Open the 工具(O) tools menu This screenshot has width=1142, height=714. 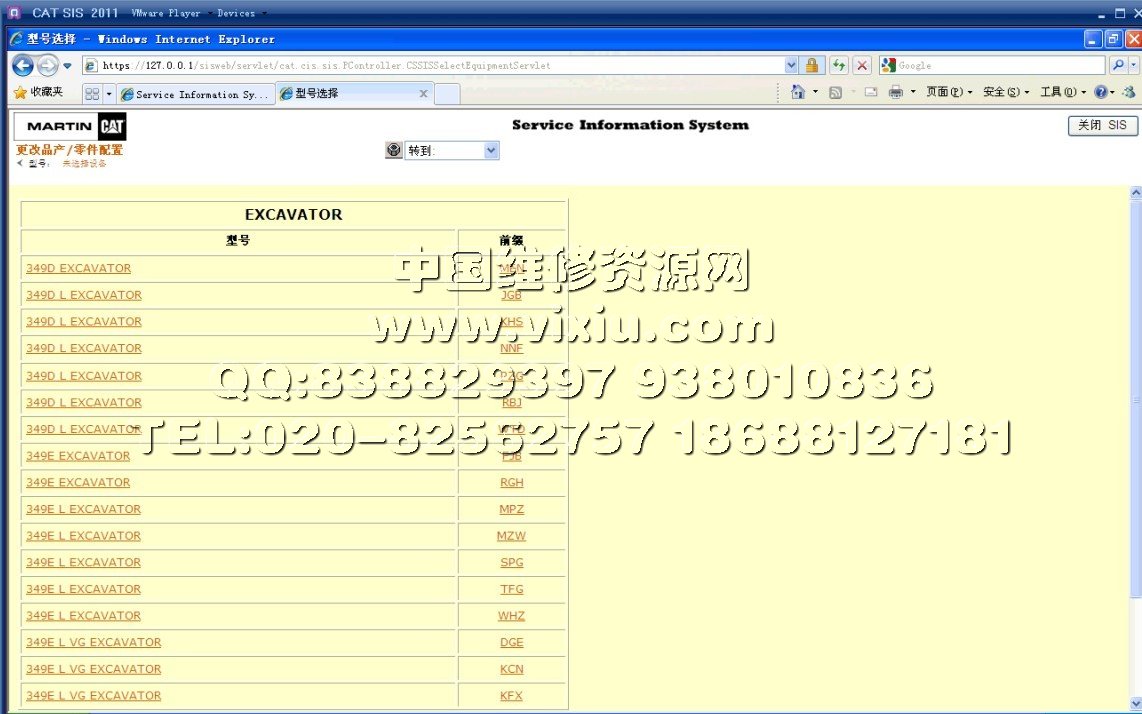1062,92
